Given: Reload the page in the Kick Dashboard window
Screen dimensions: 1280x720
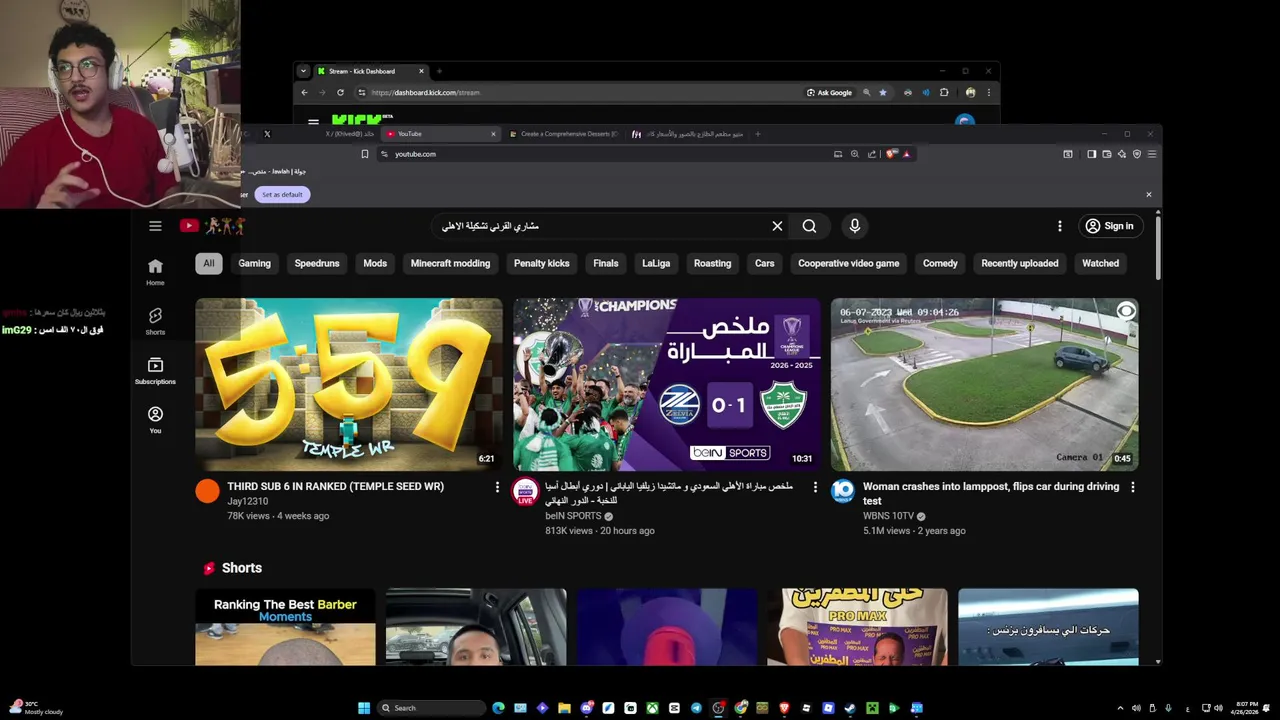Looking at the screenshot, I should tap(340, 92).
